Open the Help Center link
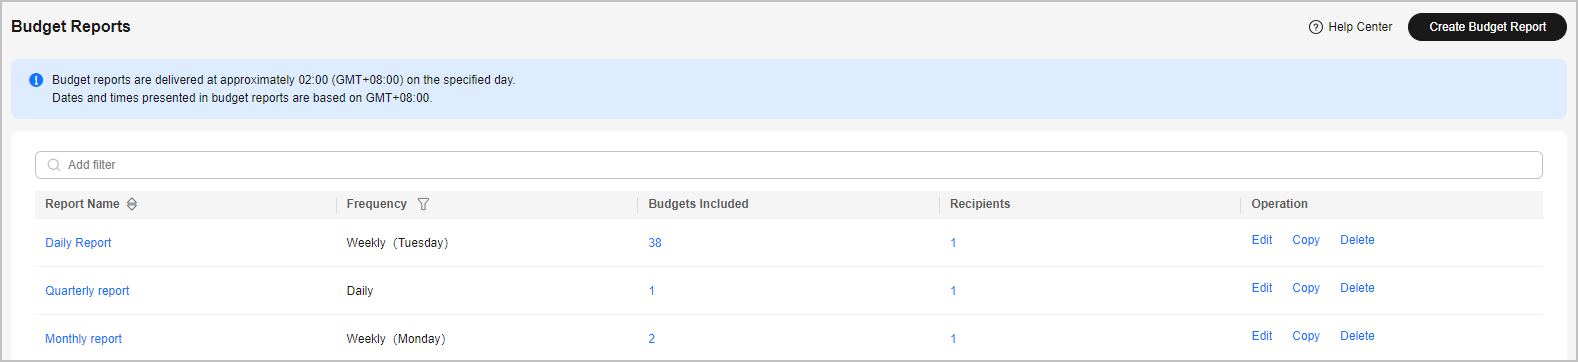 coord(1360,27)
